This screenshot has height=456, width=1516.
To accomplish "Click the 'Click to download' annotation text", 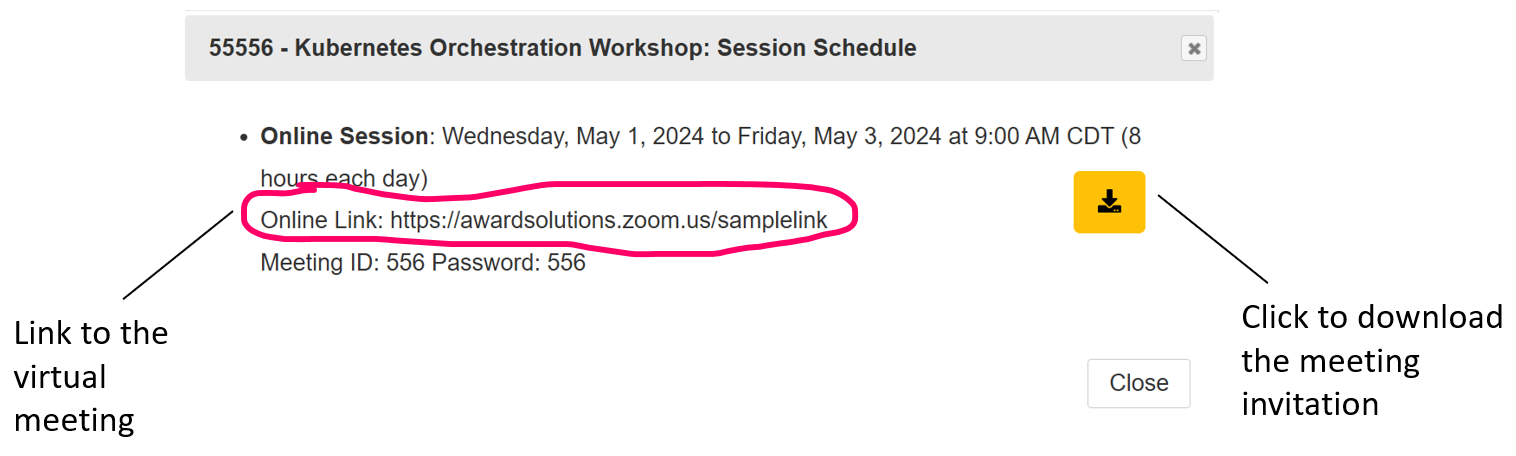I will click(x=1371, y=318).
